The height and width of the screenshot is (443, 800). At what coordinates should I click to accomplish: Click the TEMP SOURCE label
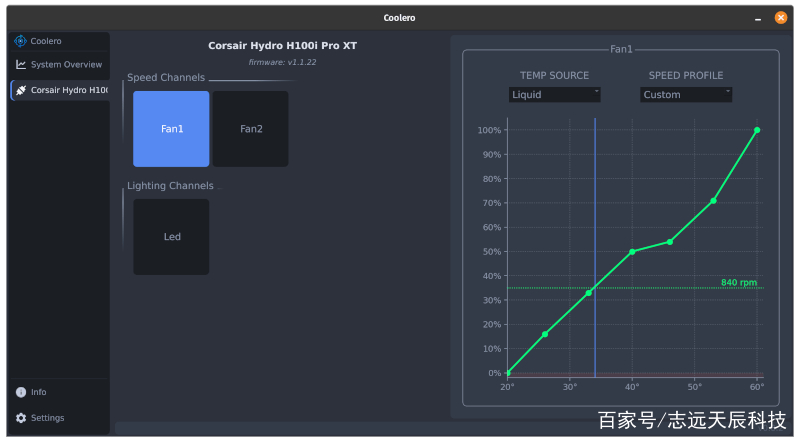[554, 76]
